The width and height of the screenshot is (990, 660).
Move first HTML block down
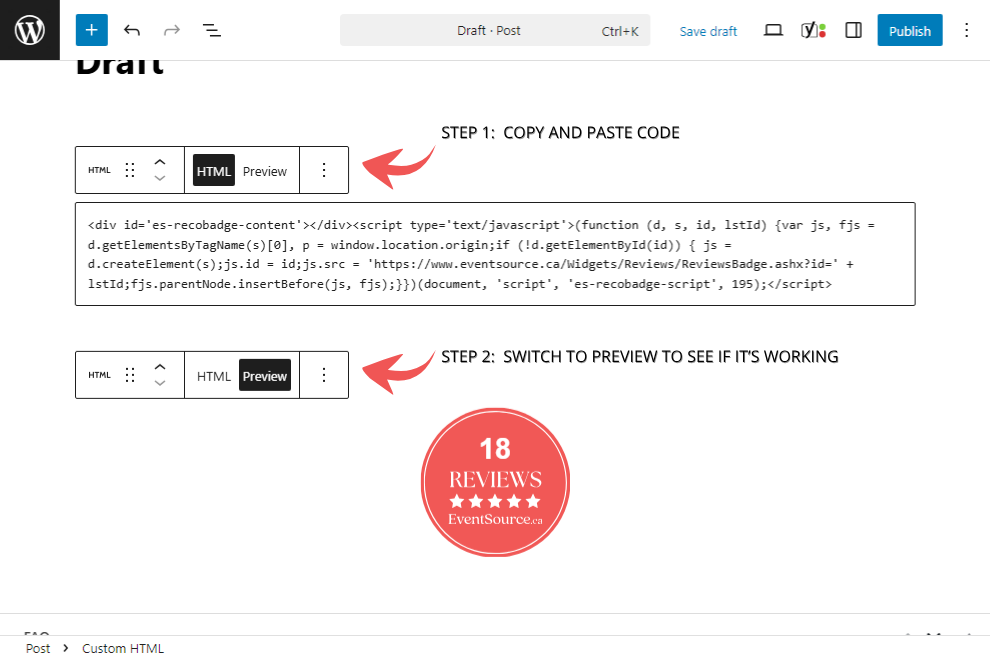pyautogui.click(x=160, y=178)
